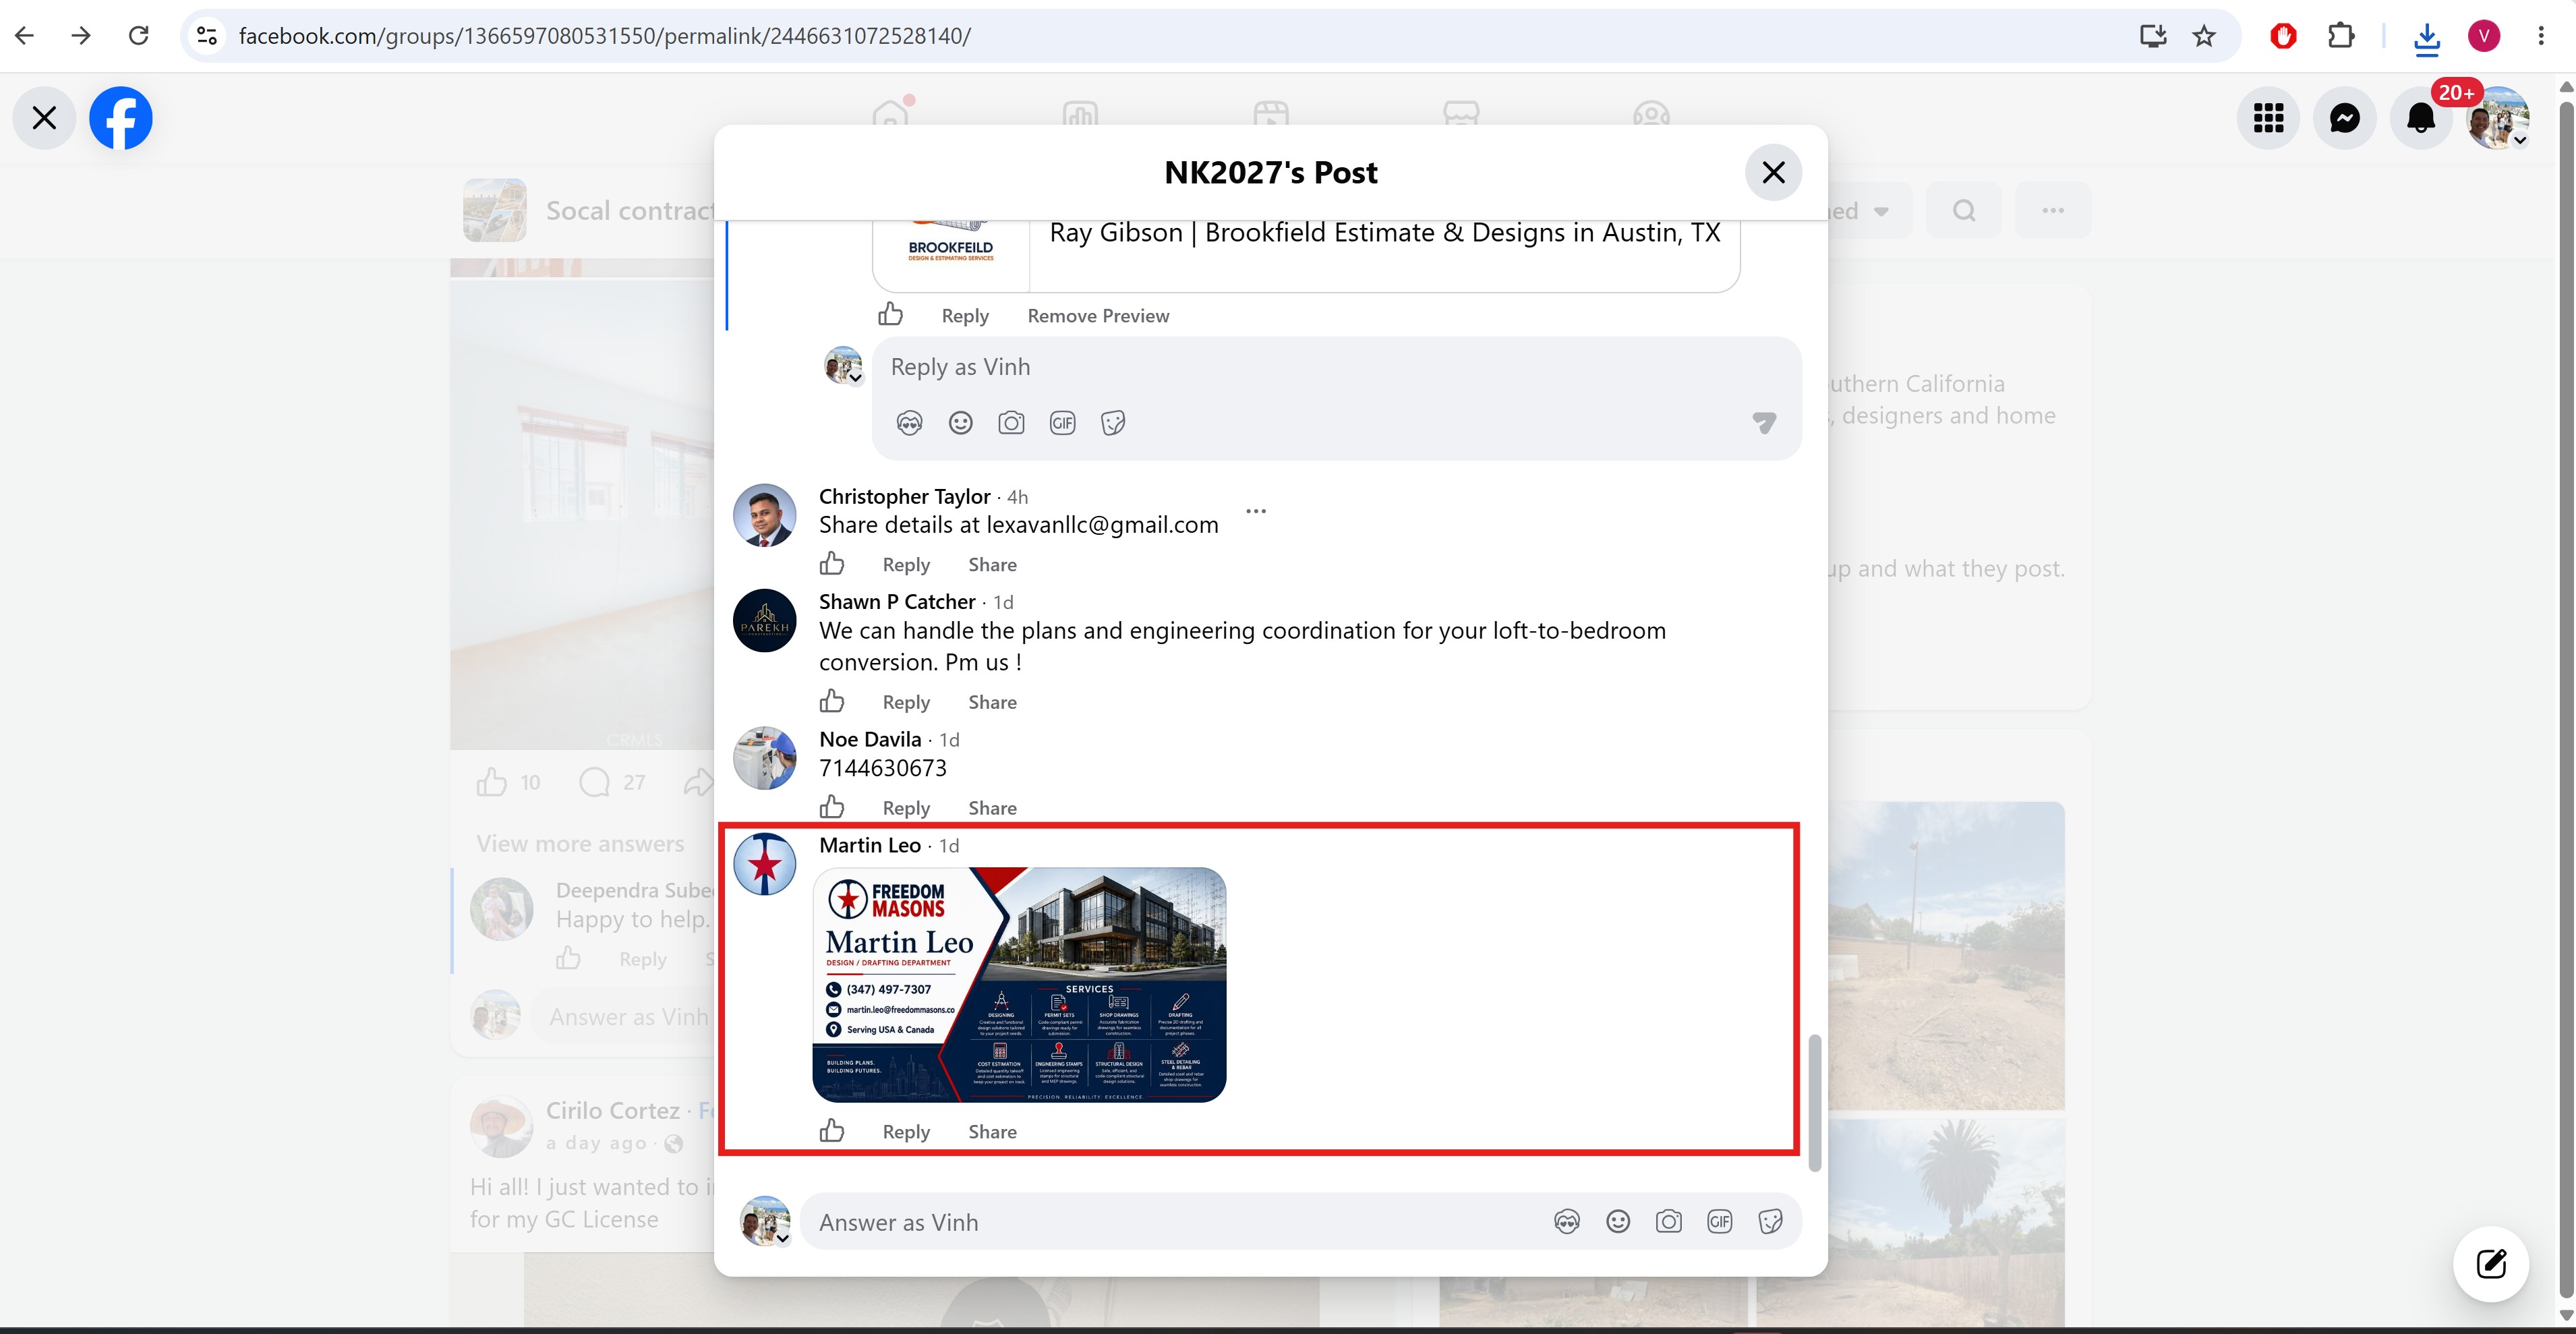Like Christopher Taylor's comment

tap(832, 564)
